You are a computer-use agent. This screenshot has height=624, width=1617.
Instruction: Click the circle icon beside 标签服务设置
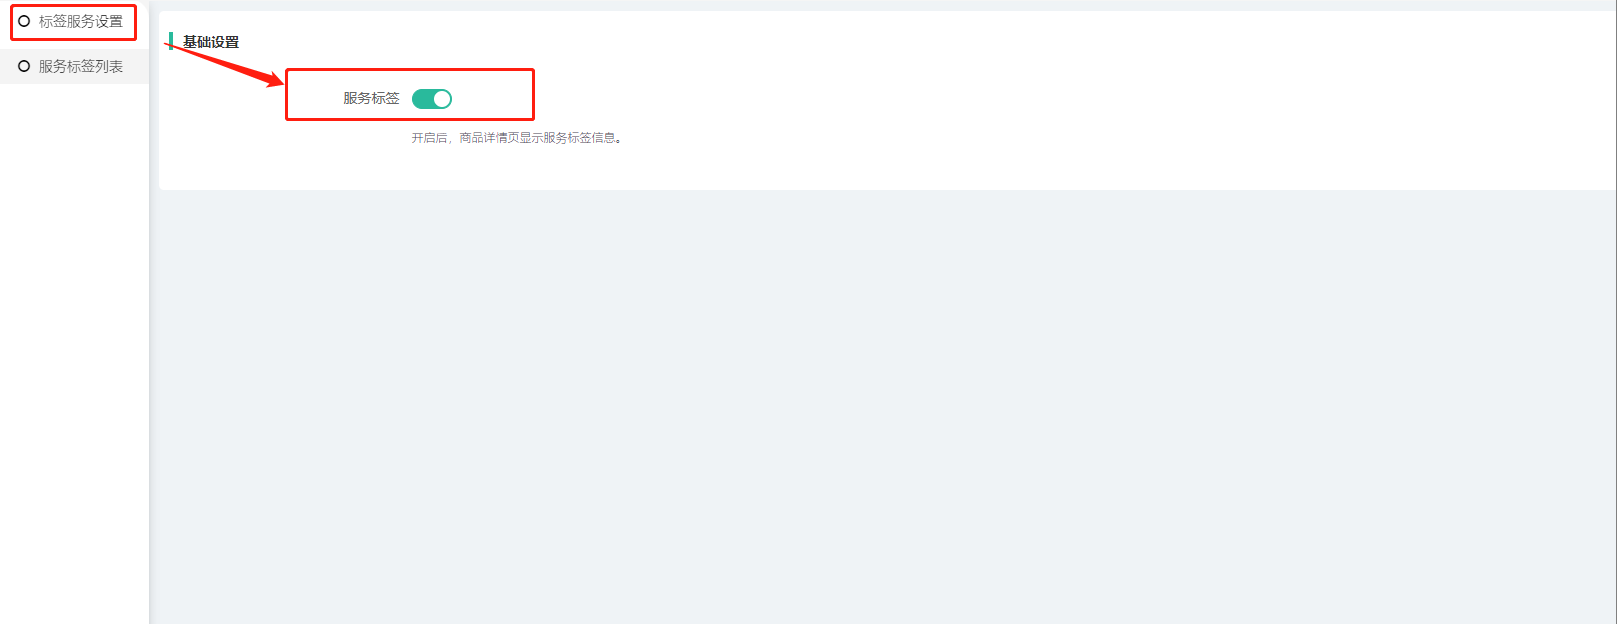[24, 21]
